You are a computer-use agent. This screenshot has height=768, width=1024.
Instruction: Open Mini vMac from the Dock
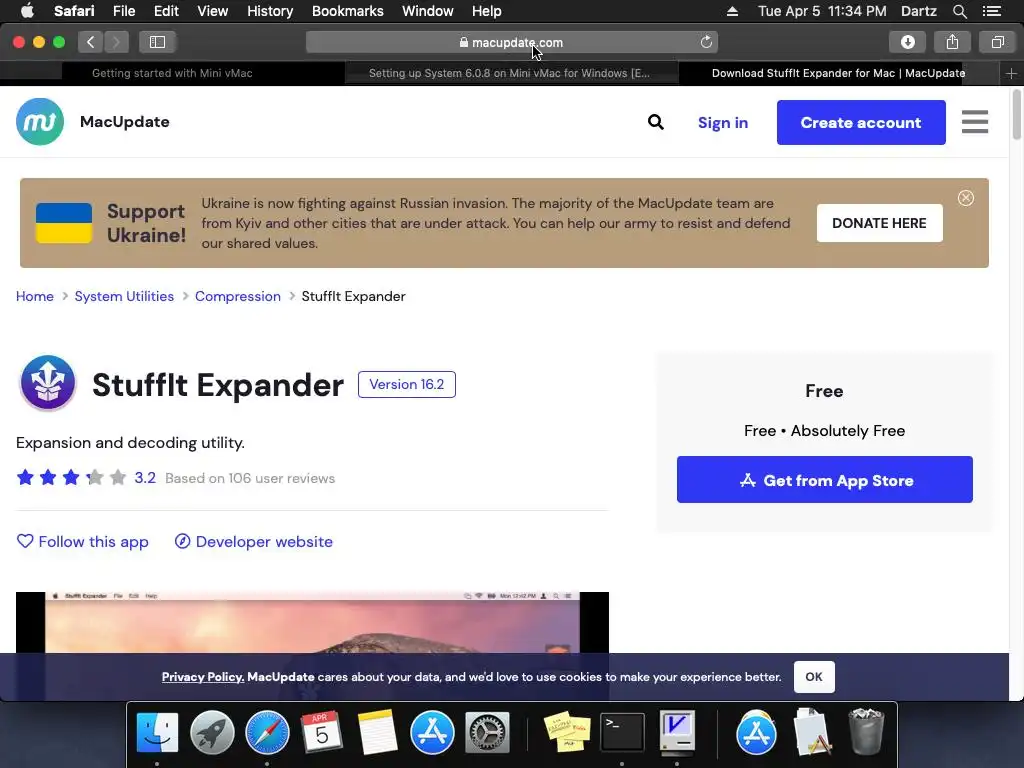click(677, 732)
